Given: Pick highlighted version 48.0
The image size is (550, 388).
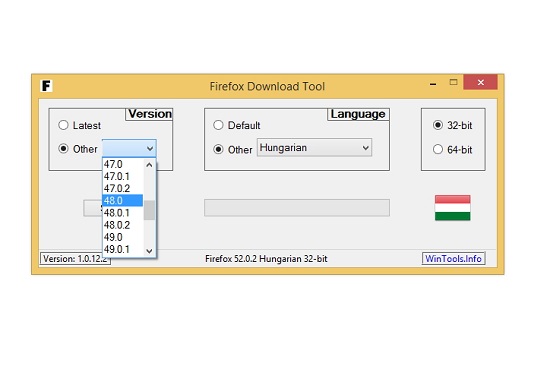Looking at the screenshot, I should pyautogui.click(x=123, y=201).
